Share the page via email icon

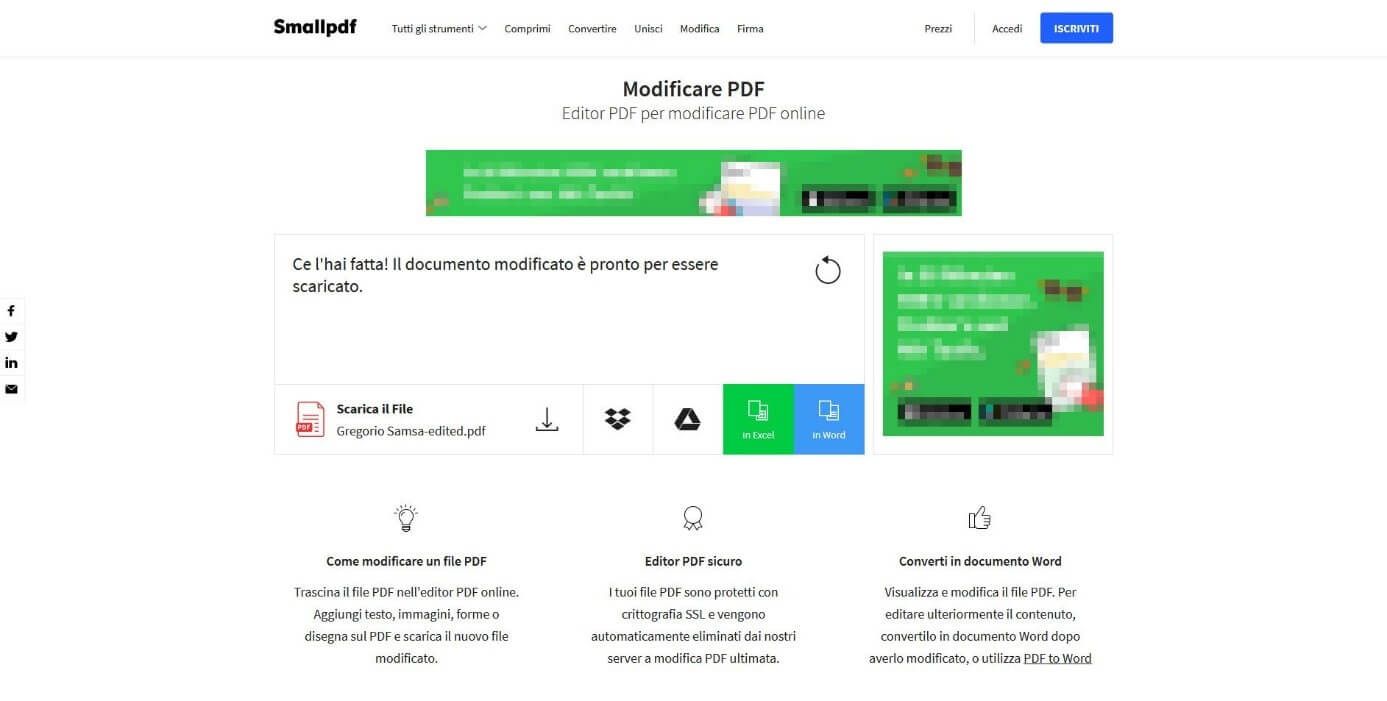pos(11,389)
